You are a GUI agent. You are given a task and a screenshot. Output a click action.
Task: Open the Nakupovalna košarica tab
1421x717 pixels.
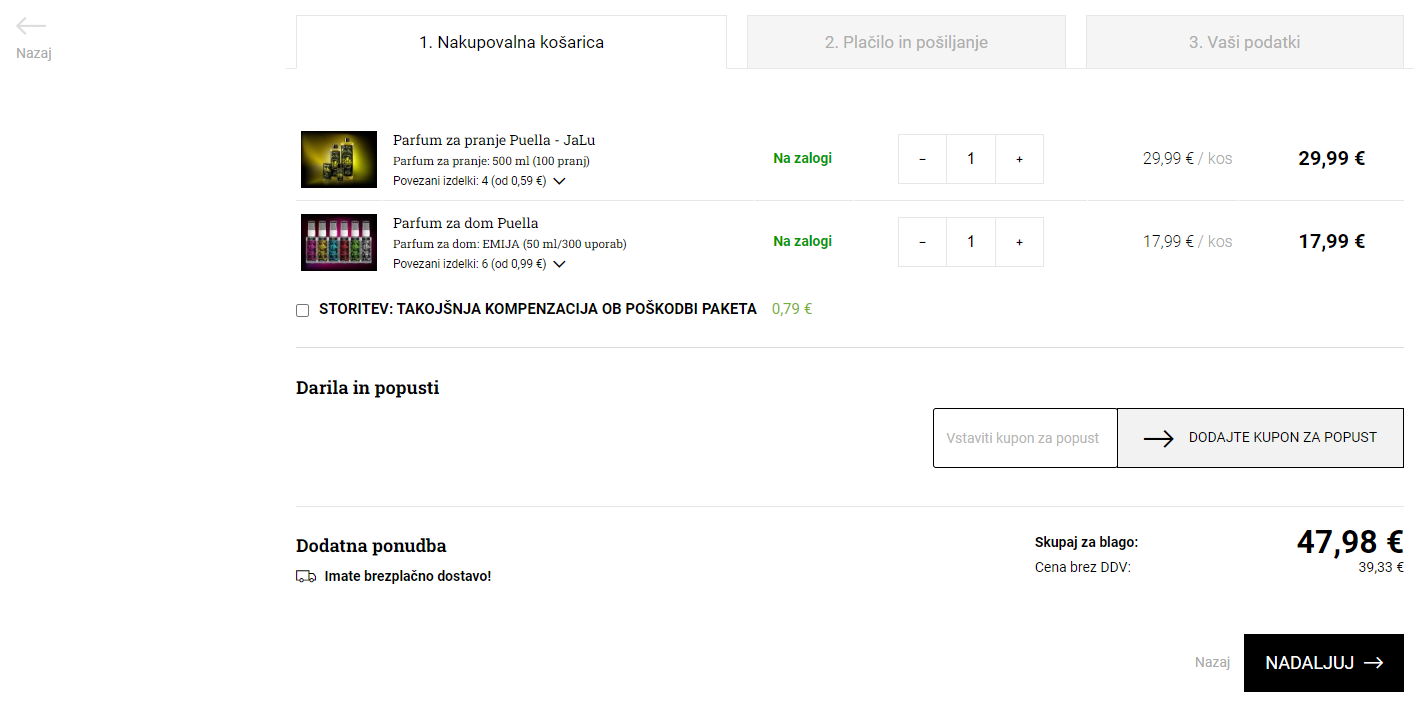[511, 42]
